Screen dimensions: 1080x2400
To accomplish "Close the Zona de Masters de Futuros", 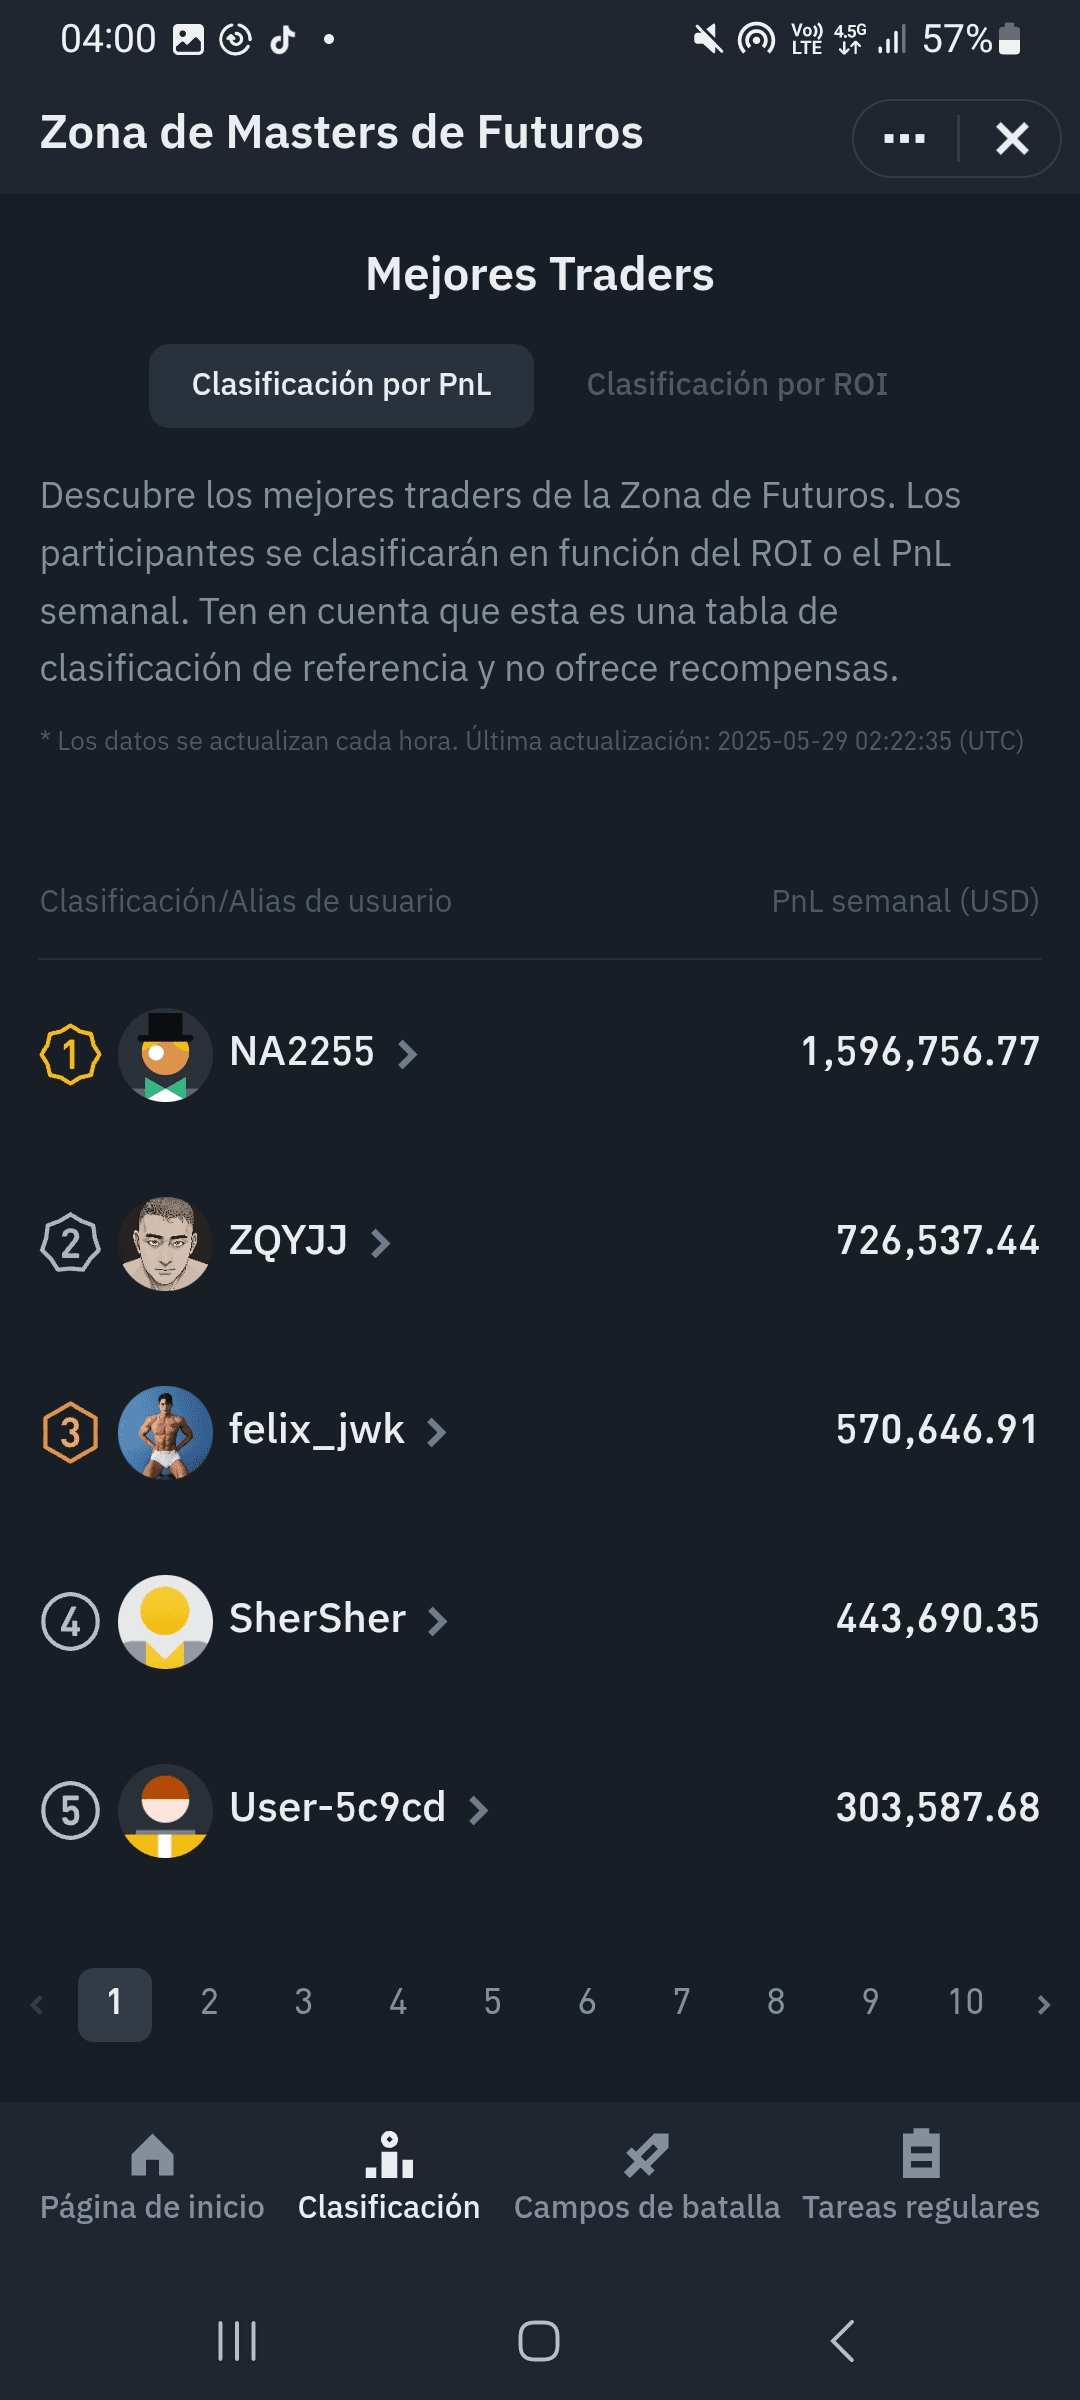I will click(1012, 139).
